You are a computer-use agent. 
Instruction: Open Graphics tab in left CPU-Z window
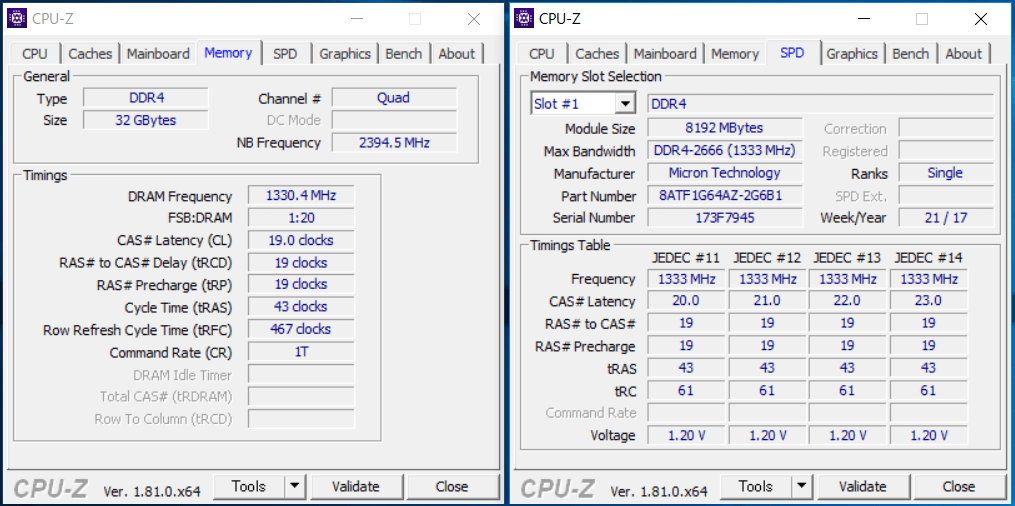345,54
